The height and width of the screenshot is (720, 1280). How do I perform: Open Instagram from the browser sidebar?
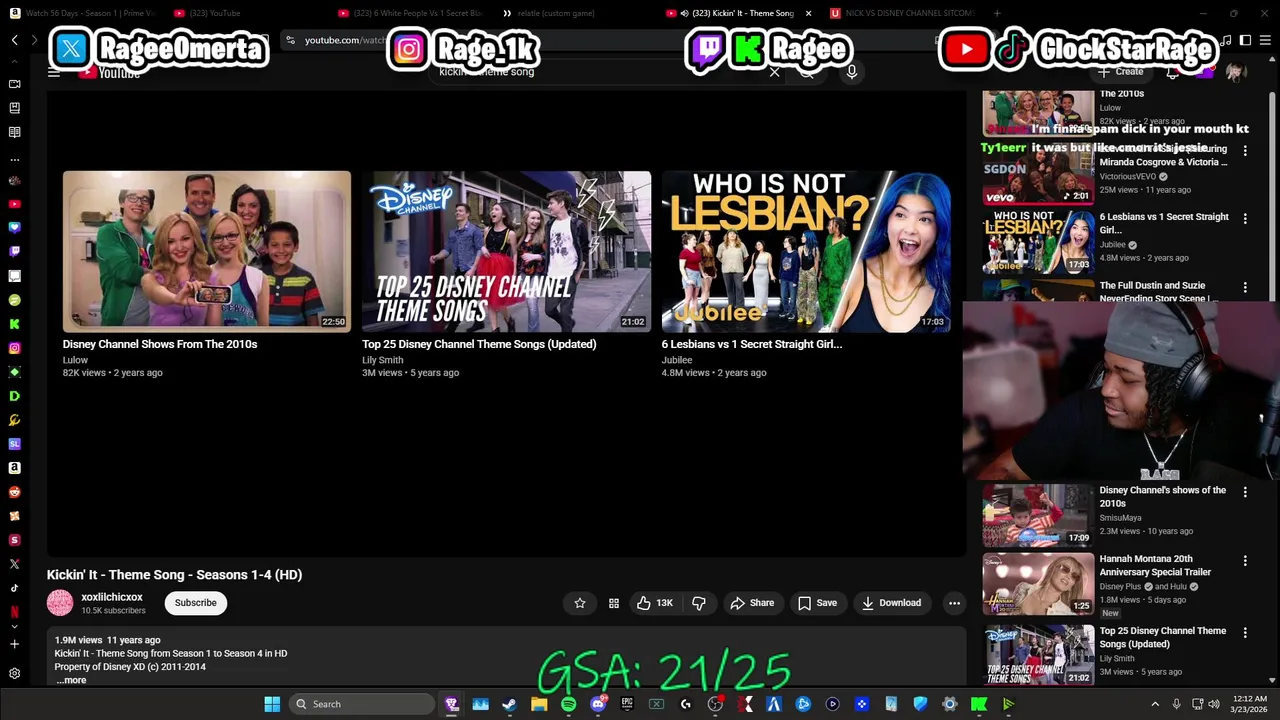(14, 348)
